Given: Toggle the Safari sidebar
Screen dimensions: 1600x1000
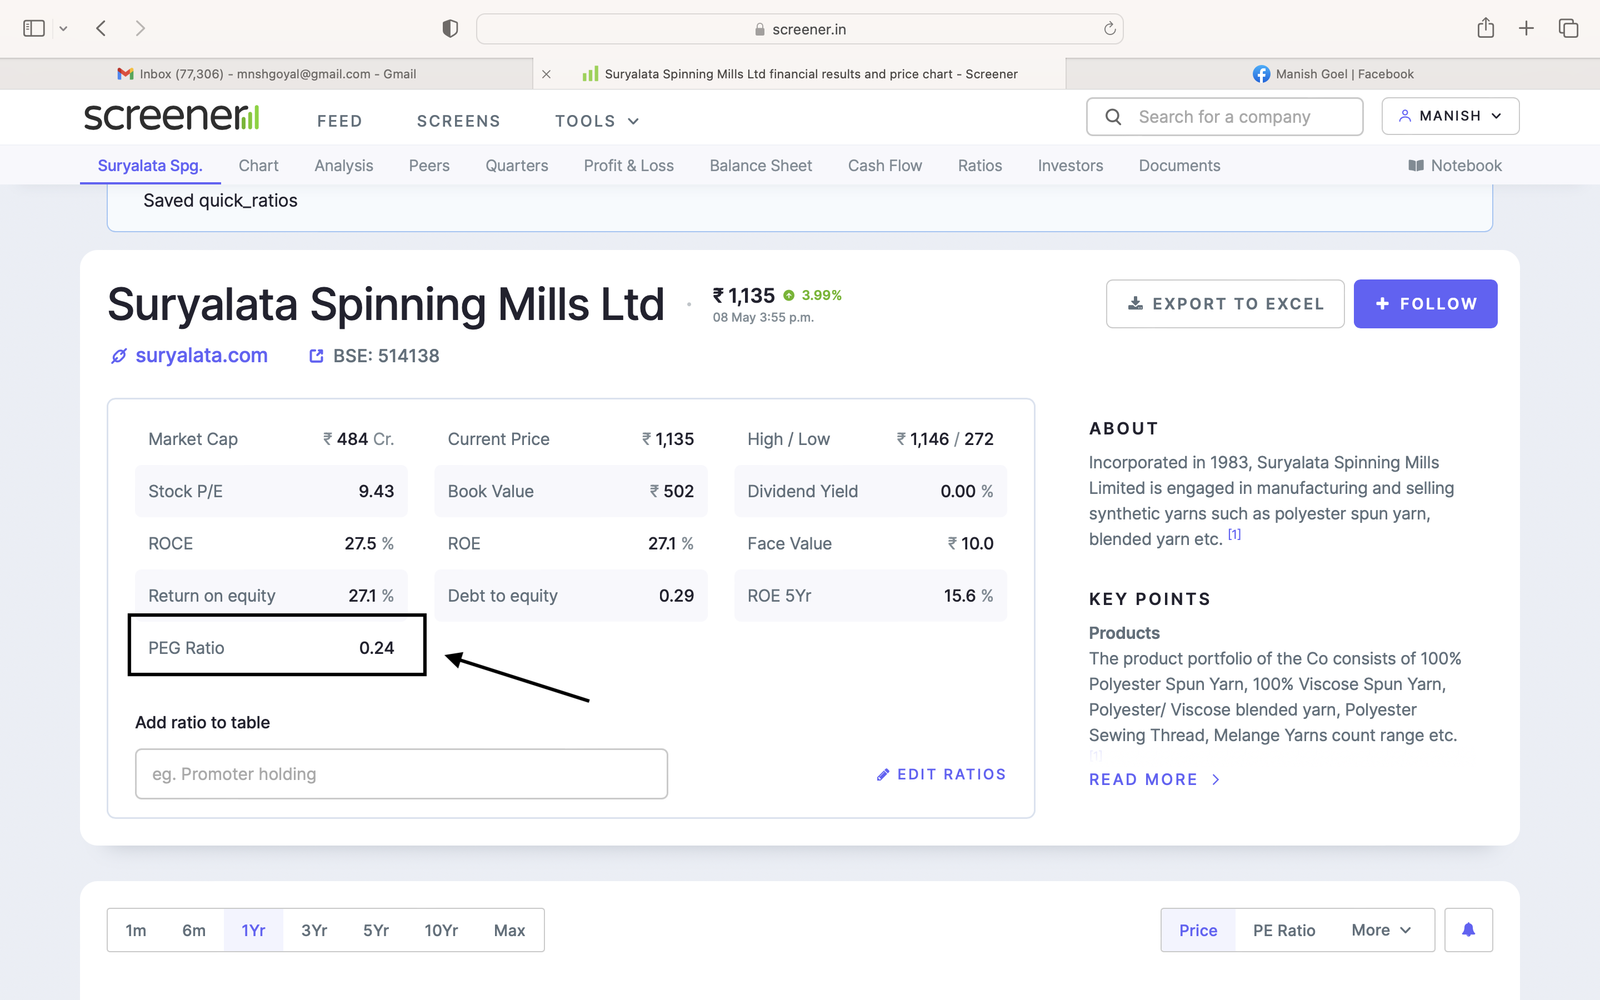Looking at the screenshot, I should tap(34, 29).
